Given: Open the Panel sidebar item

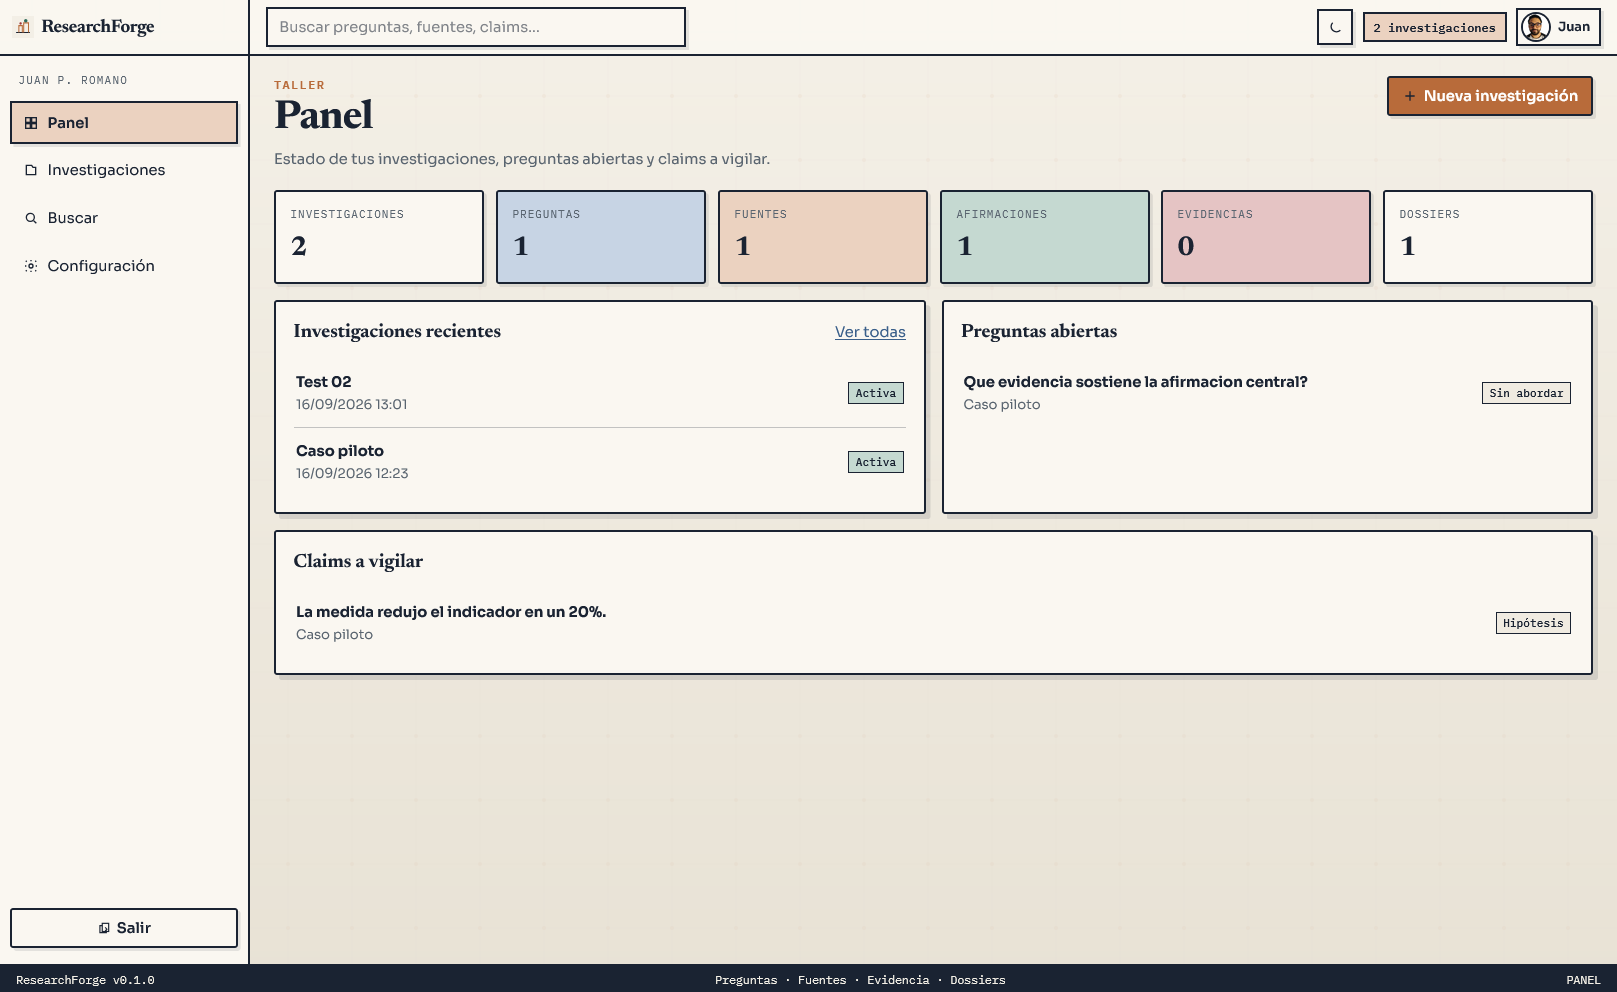Looking at the screenshot, I should 124,123.
